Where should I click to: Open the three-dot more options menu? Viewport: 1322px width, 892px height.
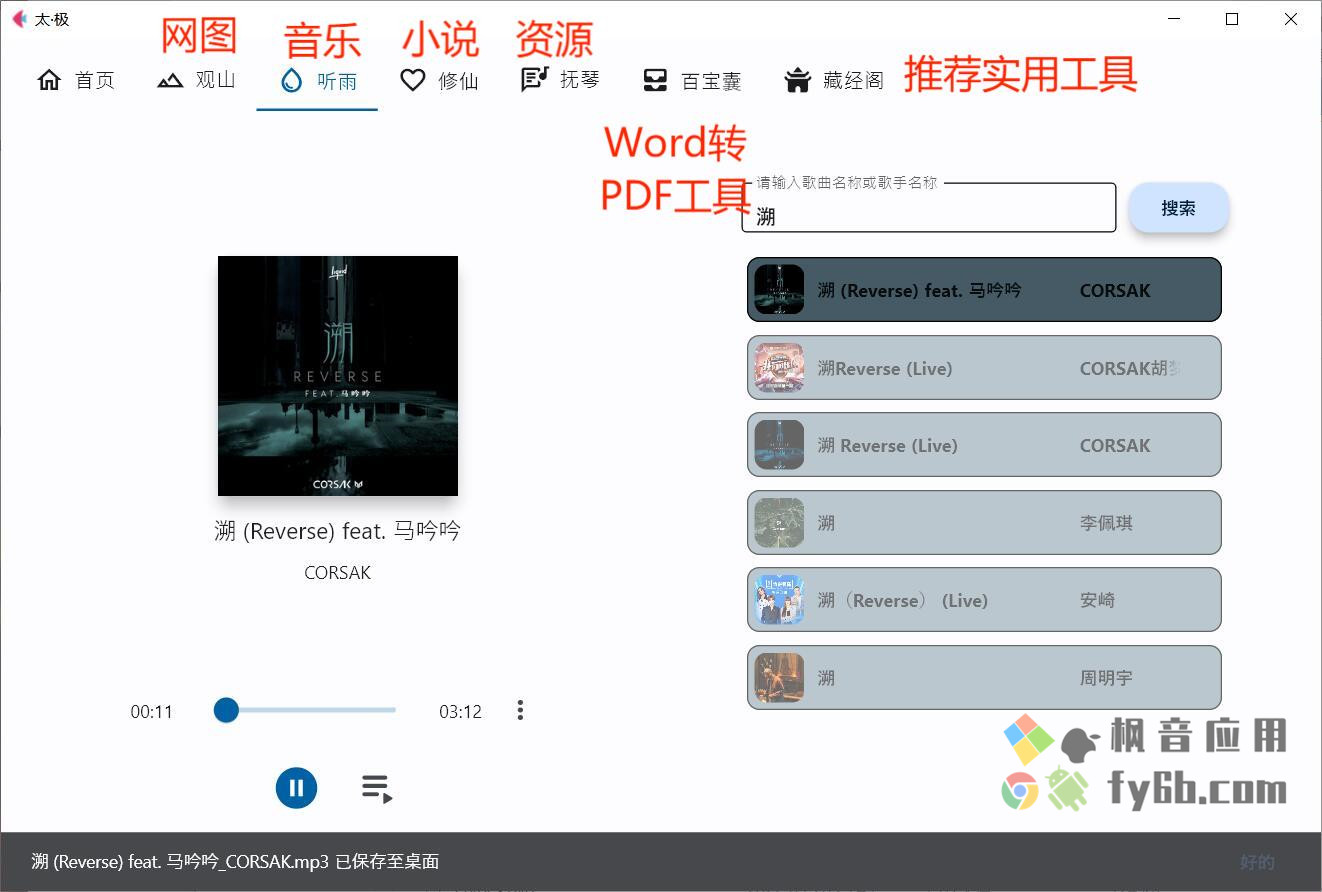pyautogui.click(x=520, y=710)
